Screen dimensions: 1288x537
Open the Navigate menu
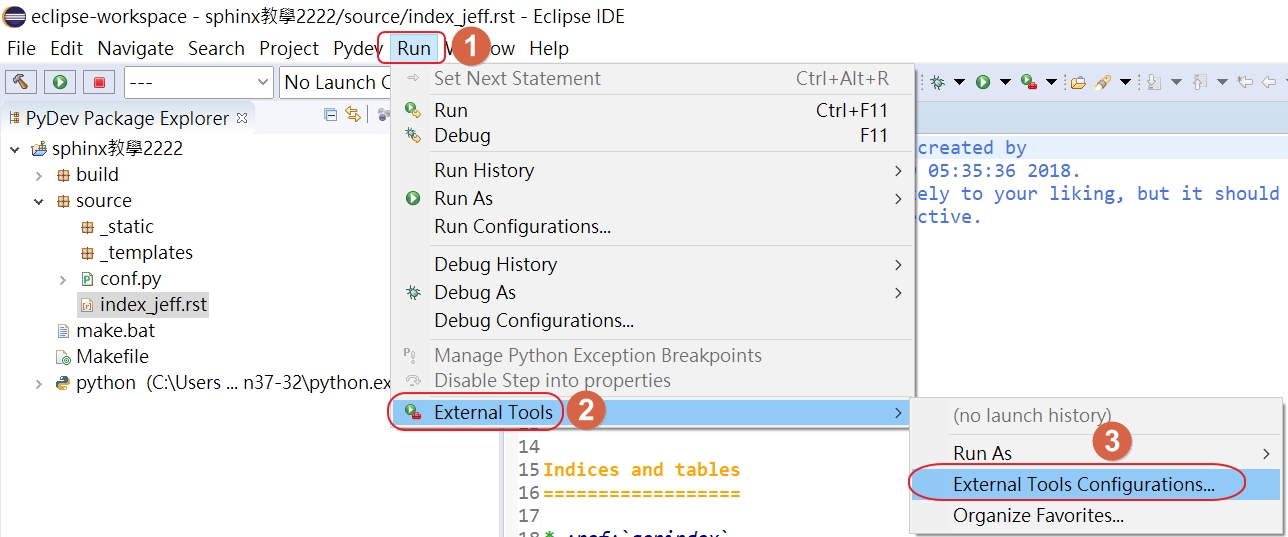(135, 48)
